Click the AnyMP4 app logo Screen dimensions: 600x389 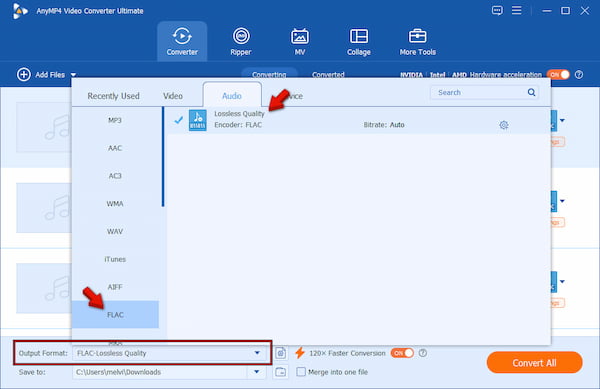[19, 11]
